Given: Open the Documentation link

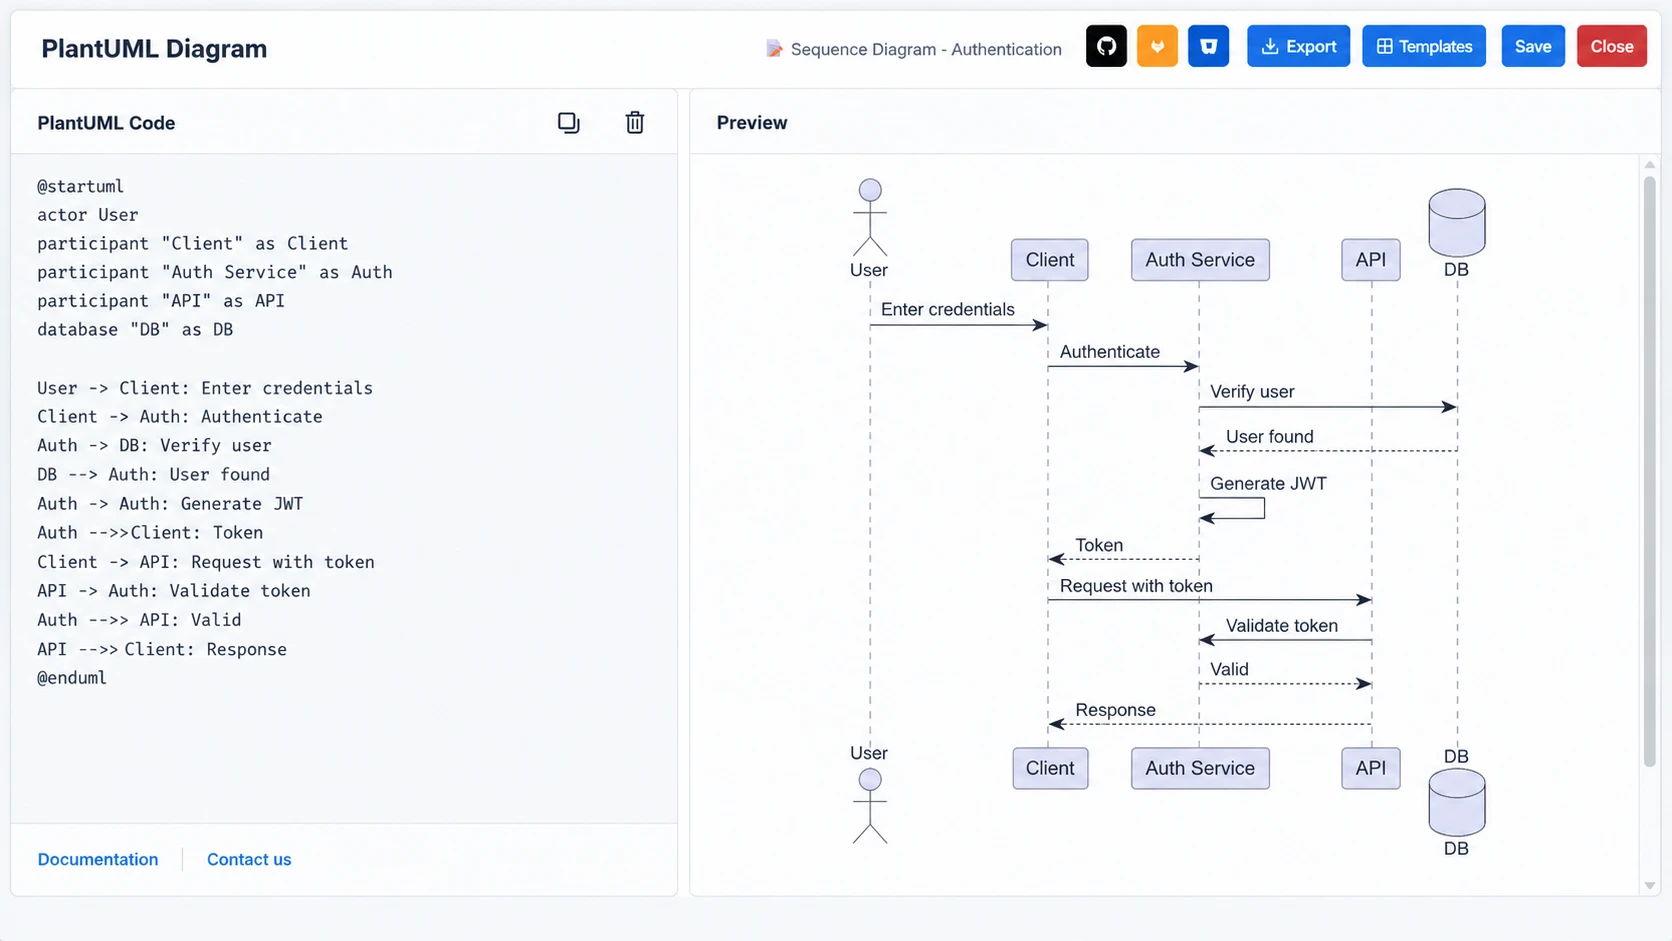Looking at the screenshot, I should [98, 859].
